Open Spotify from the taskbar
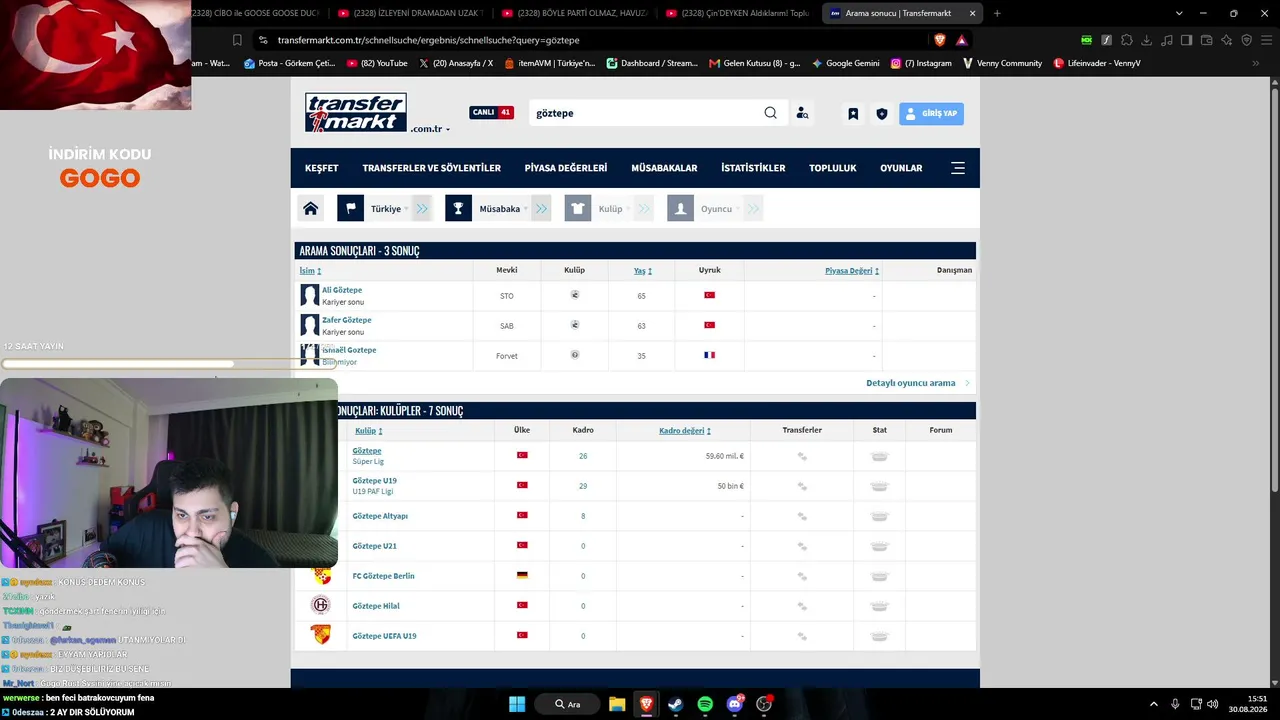The height and width of the screenshot is (720, 1280). [x=705, y=704]
